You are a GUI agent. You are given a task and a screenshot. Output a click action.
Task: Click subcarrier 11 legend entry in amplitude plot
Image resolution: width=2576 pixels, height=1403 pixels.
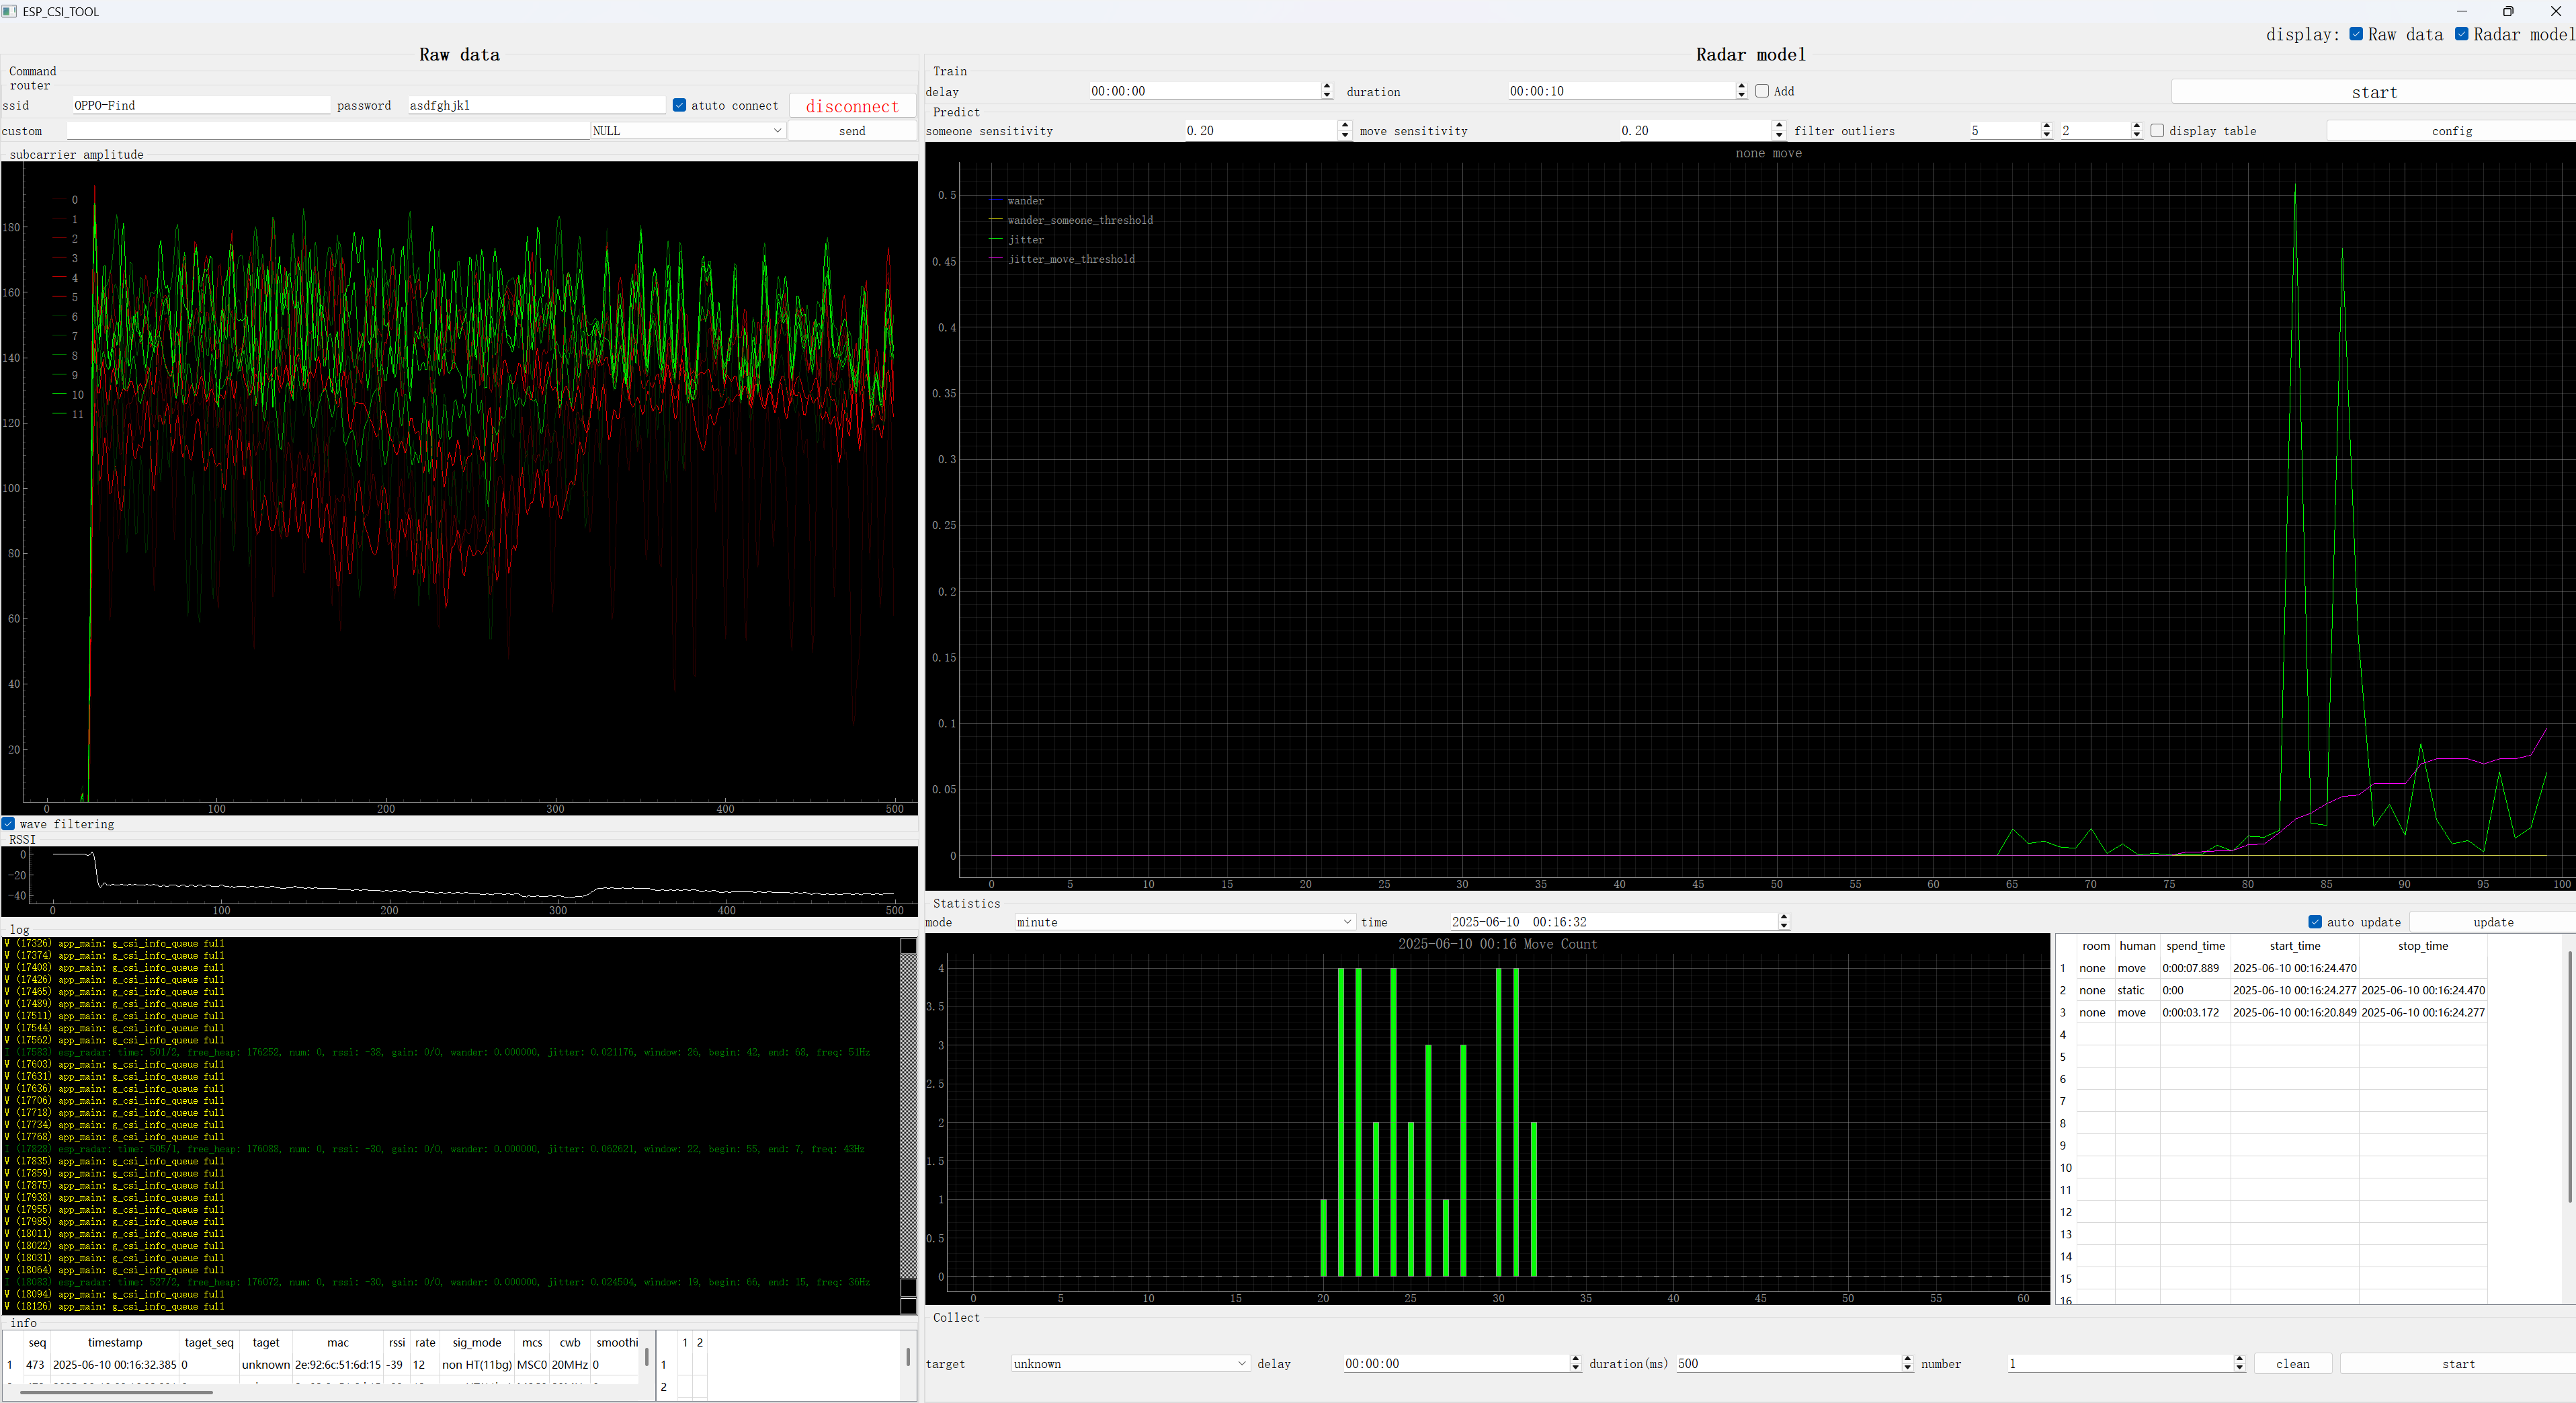(x=77, y=414)
